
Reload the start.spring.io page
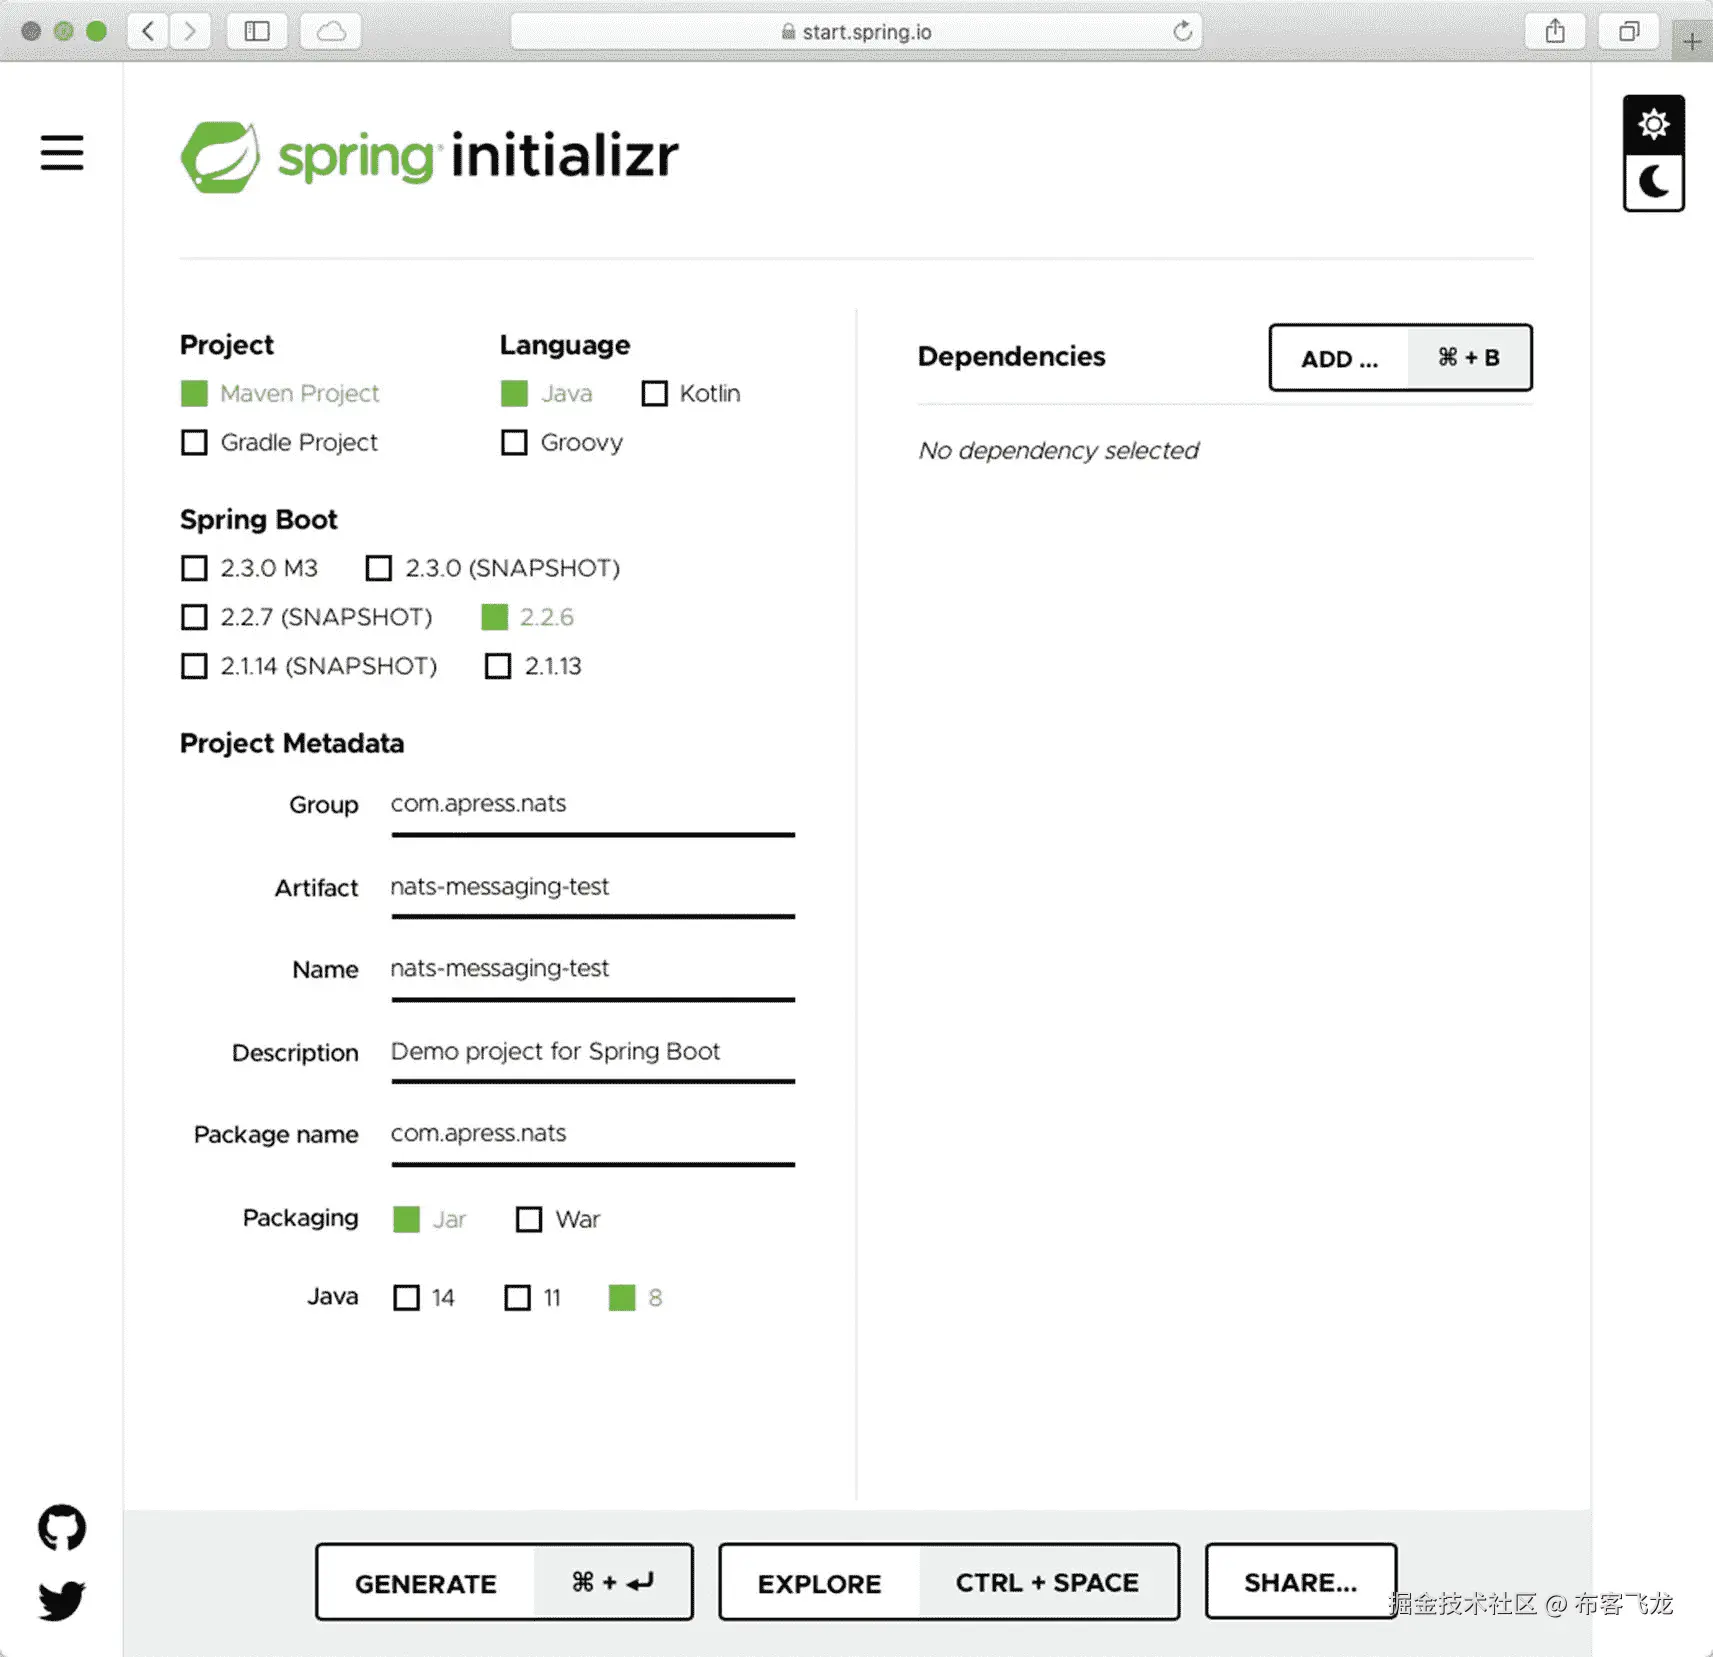click(1183, 31)
